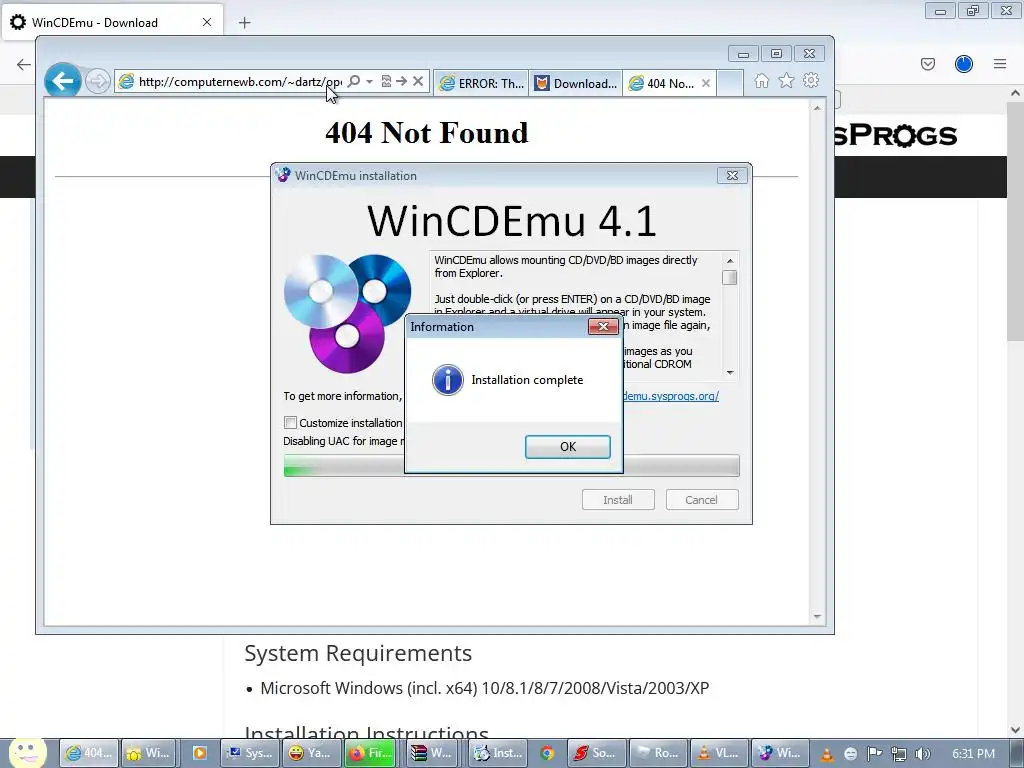Click the Internet Explorer Home icon
The width and height of the screenshot is (1024, 768).
pyautogui.click(x=761, y=80)
